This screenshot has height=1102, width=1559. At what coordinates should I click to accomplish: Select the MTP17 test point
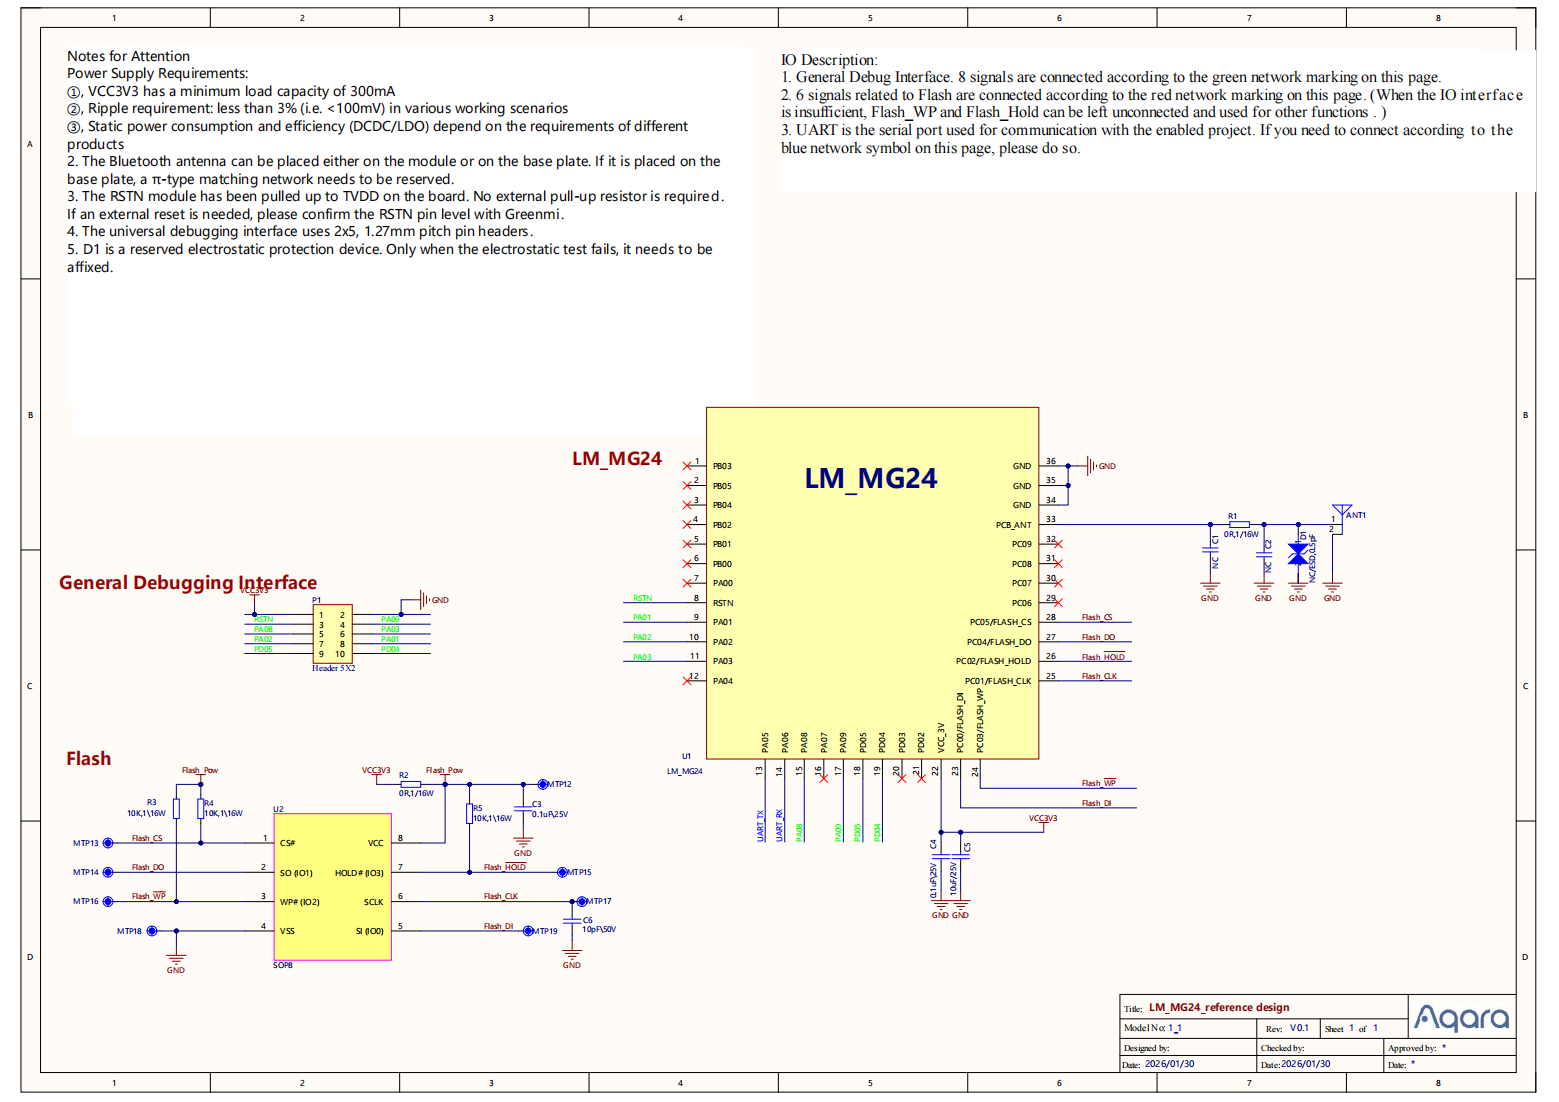582,901
